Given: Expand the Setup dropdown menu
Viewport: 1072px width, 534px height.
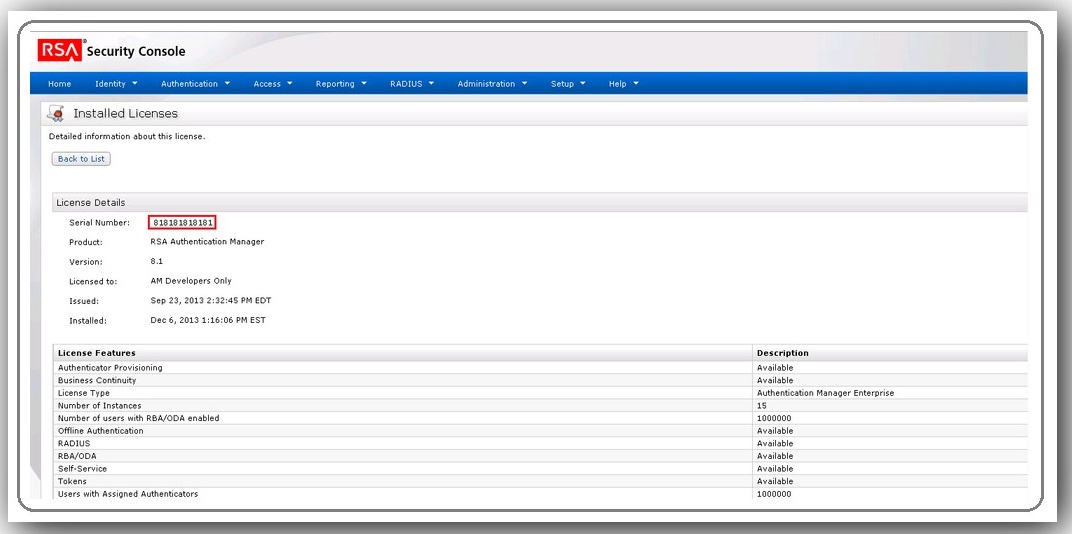Looking at the screenshot, I should click(x=568, y=84).
